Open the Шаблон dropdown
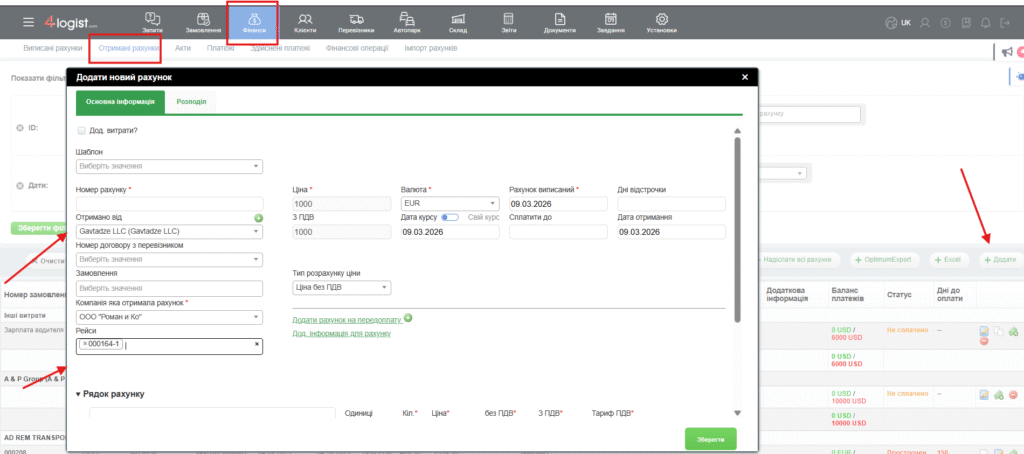Image resolution: width=1024 pixels, height=454 pixels. click(169, 166)
